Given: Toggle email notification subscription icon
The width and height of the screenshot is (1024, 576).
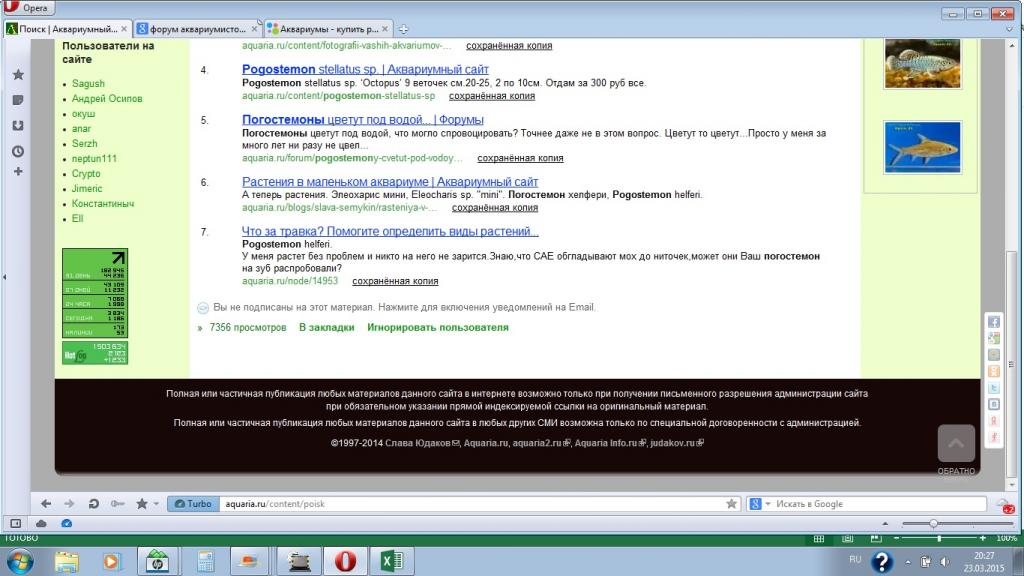Looking at the screenshot, I should coord(203,308).
